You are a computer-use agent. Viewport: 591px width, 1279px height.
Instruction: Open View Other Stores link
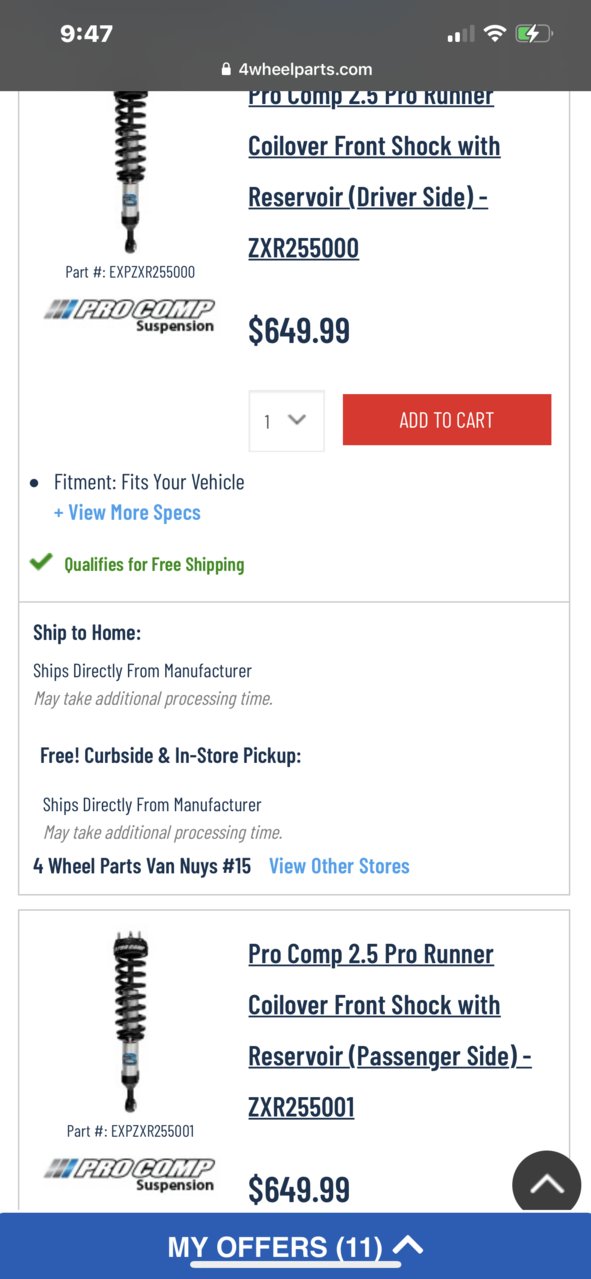339,866
